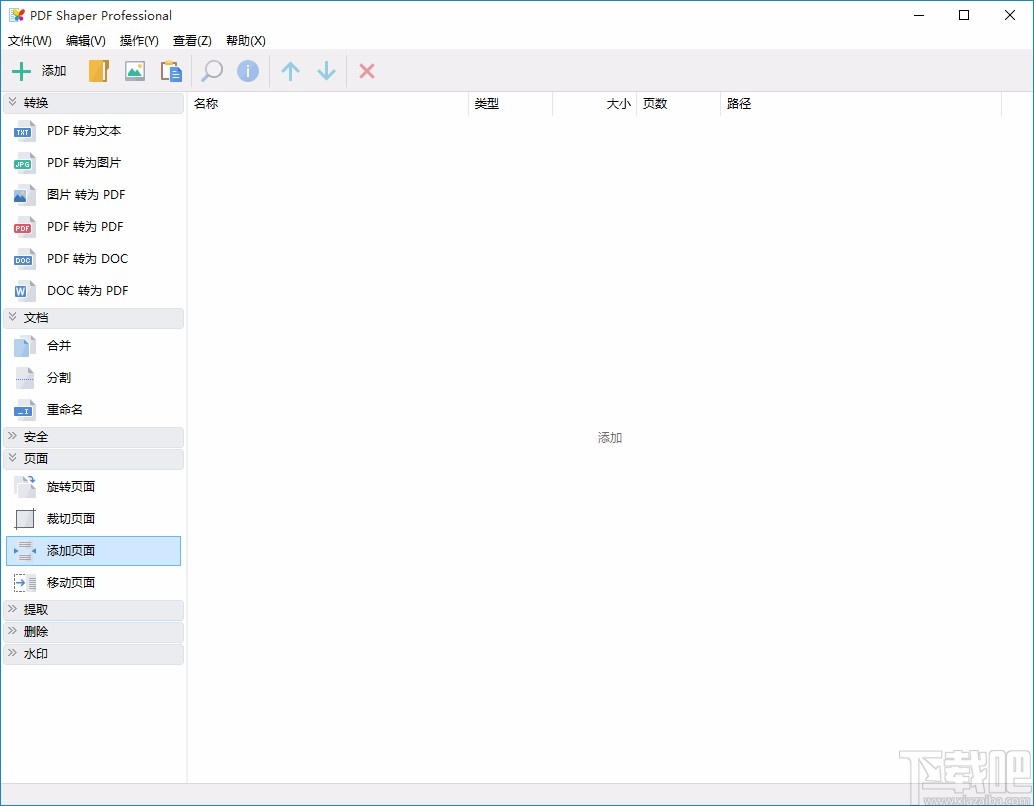Select the PDF 转为 DOC tool
The height and width of the screenshot is (806, 1034).
(x=87, y=258)
